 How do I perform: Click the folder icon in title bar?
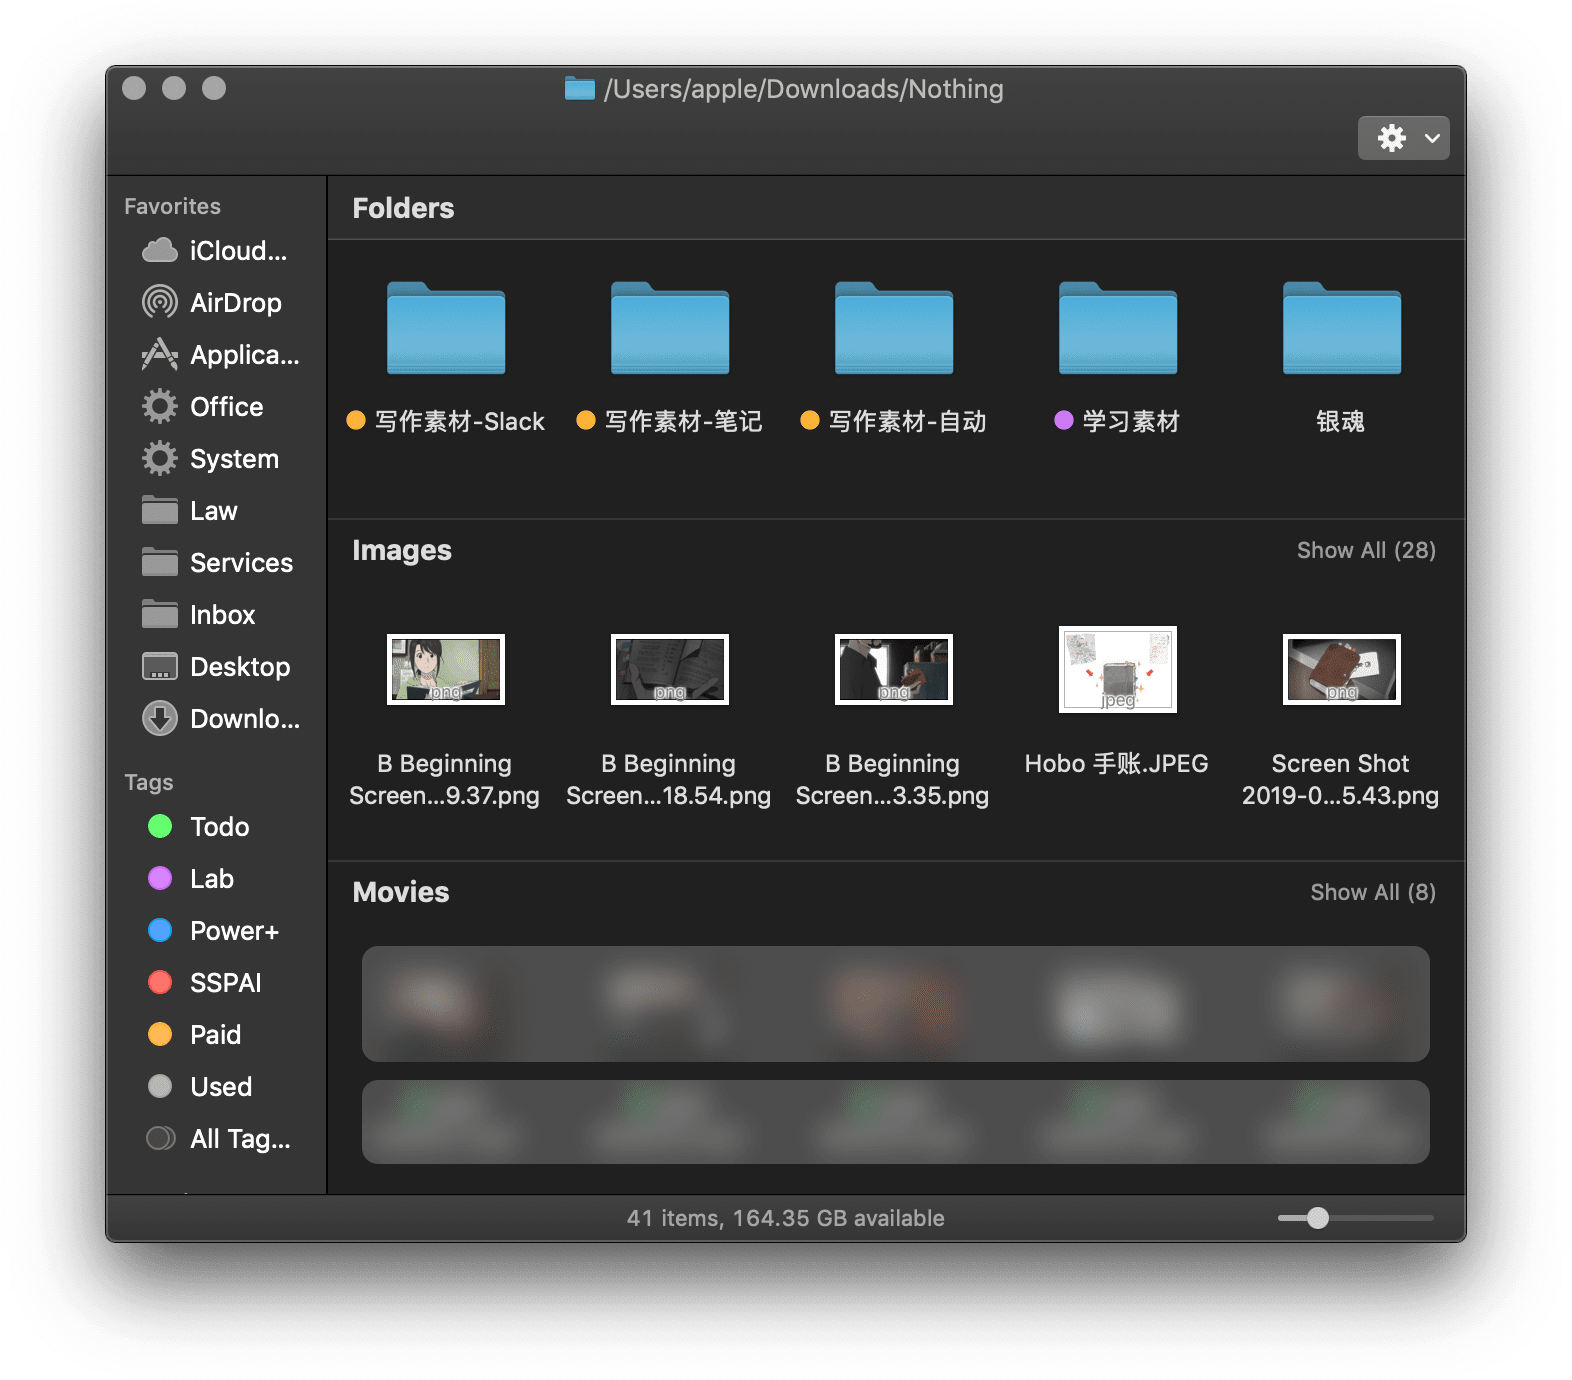pos(579,89)
